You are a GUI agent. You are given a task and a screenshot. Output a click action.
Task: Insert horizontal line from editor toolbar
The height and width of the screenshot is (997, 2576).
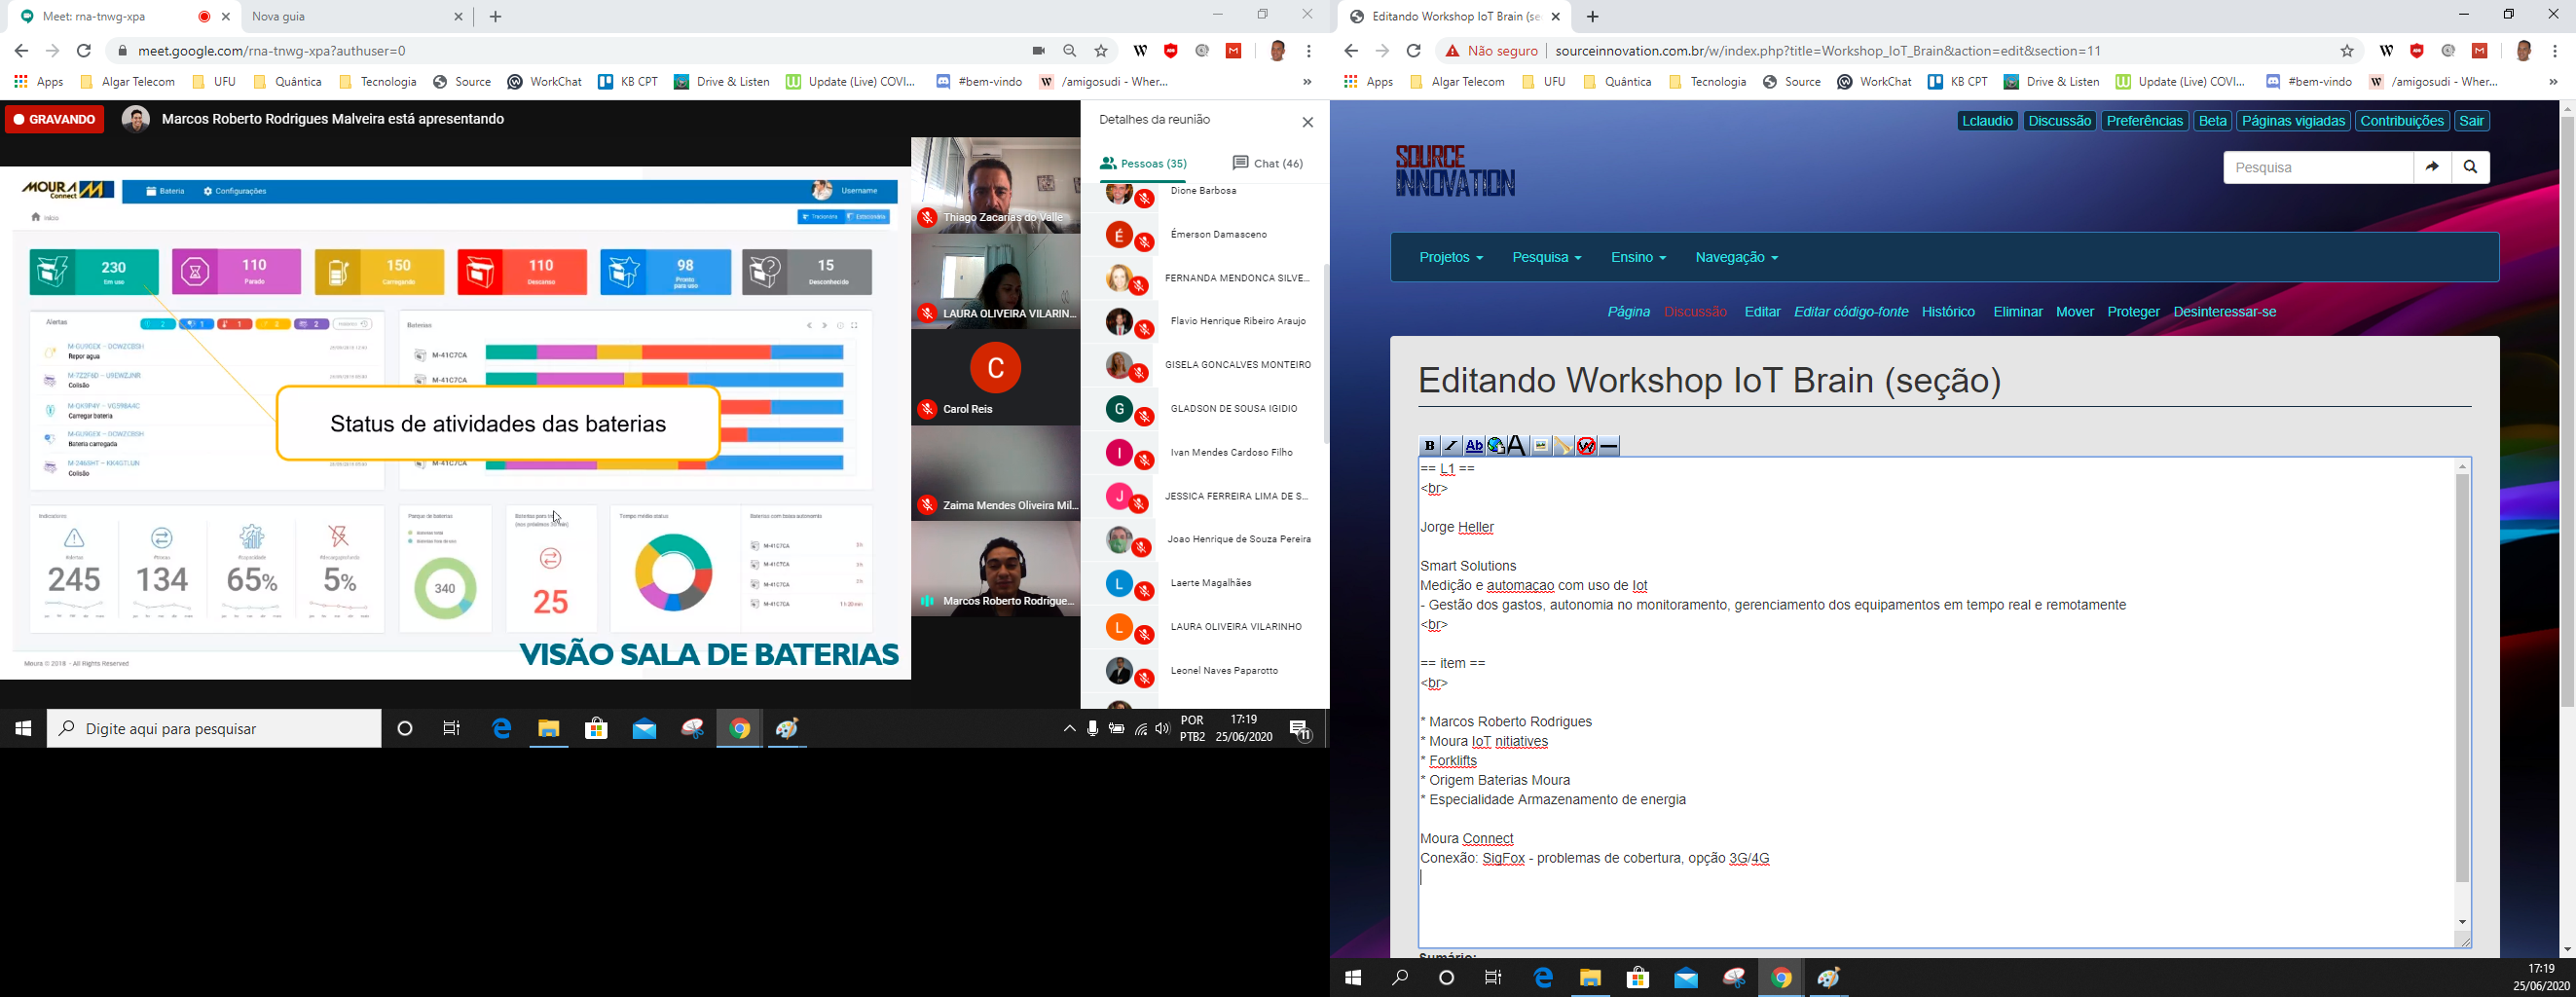[1609, 446]
